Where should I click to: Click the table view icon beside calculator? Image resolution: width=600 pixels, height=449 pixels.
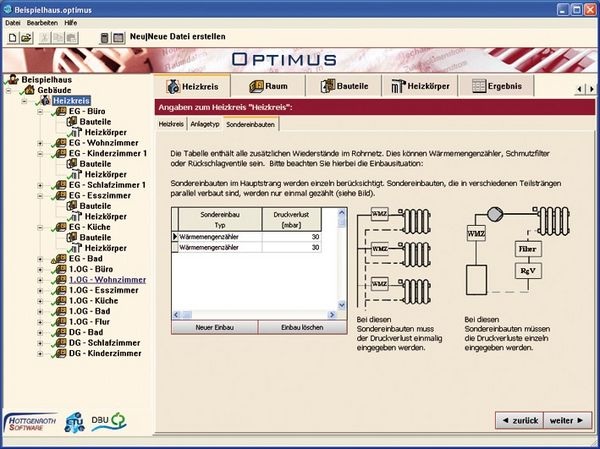117,38
